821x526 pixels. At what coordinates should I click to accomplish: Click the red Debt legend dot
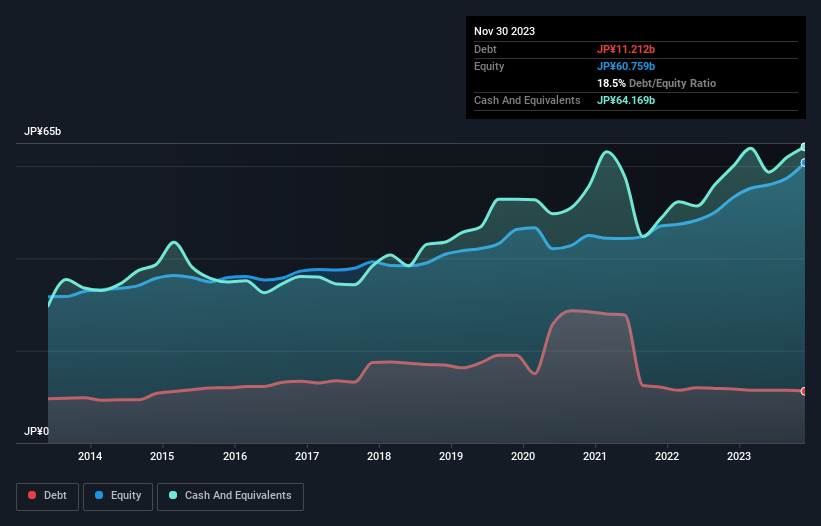click(x=32, y=495)
